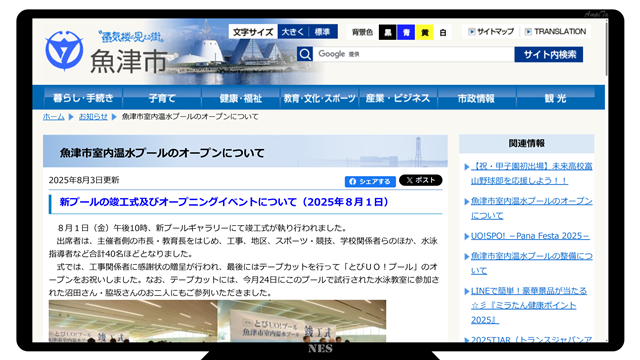Select black 黒 background color
640x360 pixels.
point(387,32)
